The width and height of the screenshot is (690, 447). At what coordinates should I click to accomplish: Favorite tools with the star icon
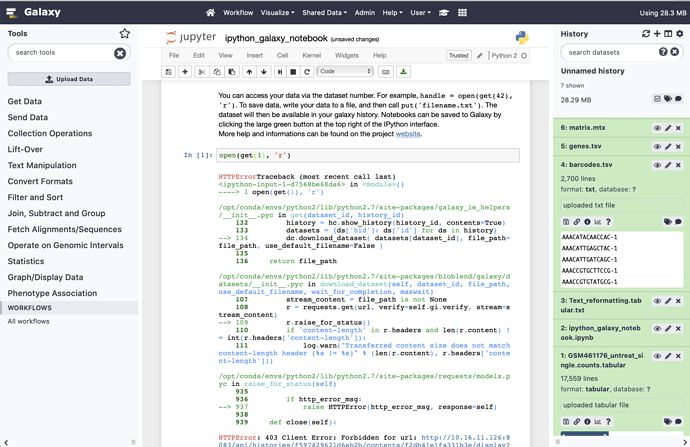[124, 34]
